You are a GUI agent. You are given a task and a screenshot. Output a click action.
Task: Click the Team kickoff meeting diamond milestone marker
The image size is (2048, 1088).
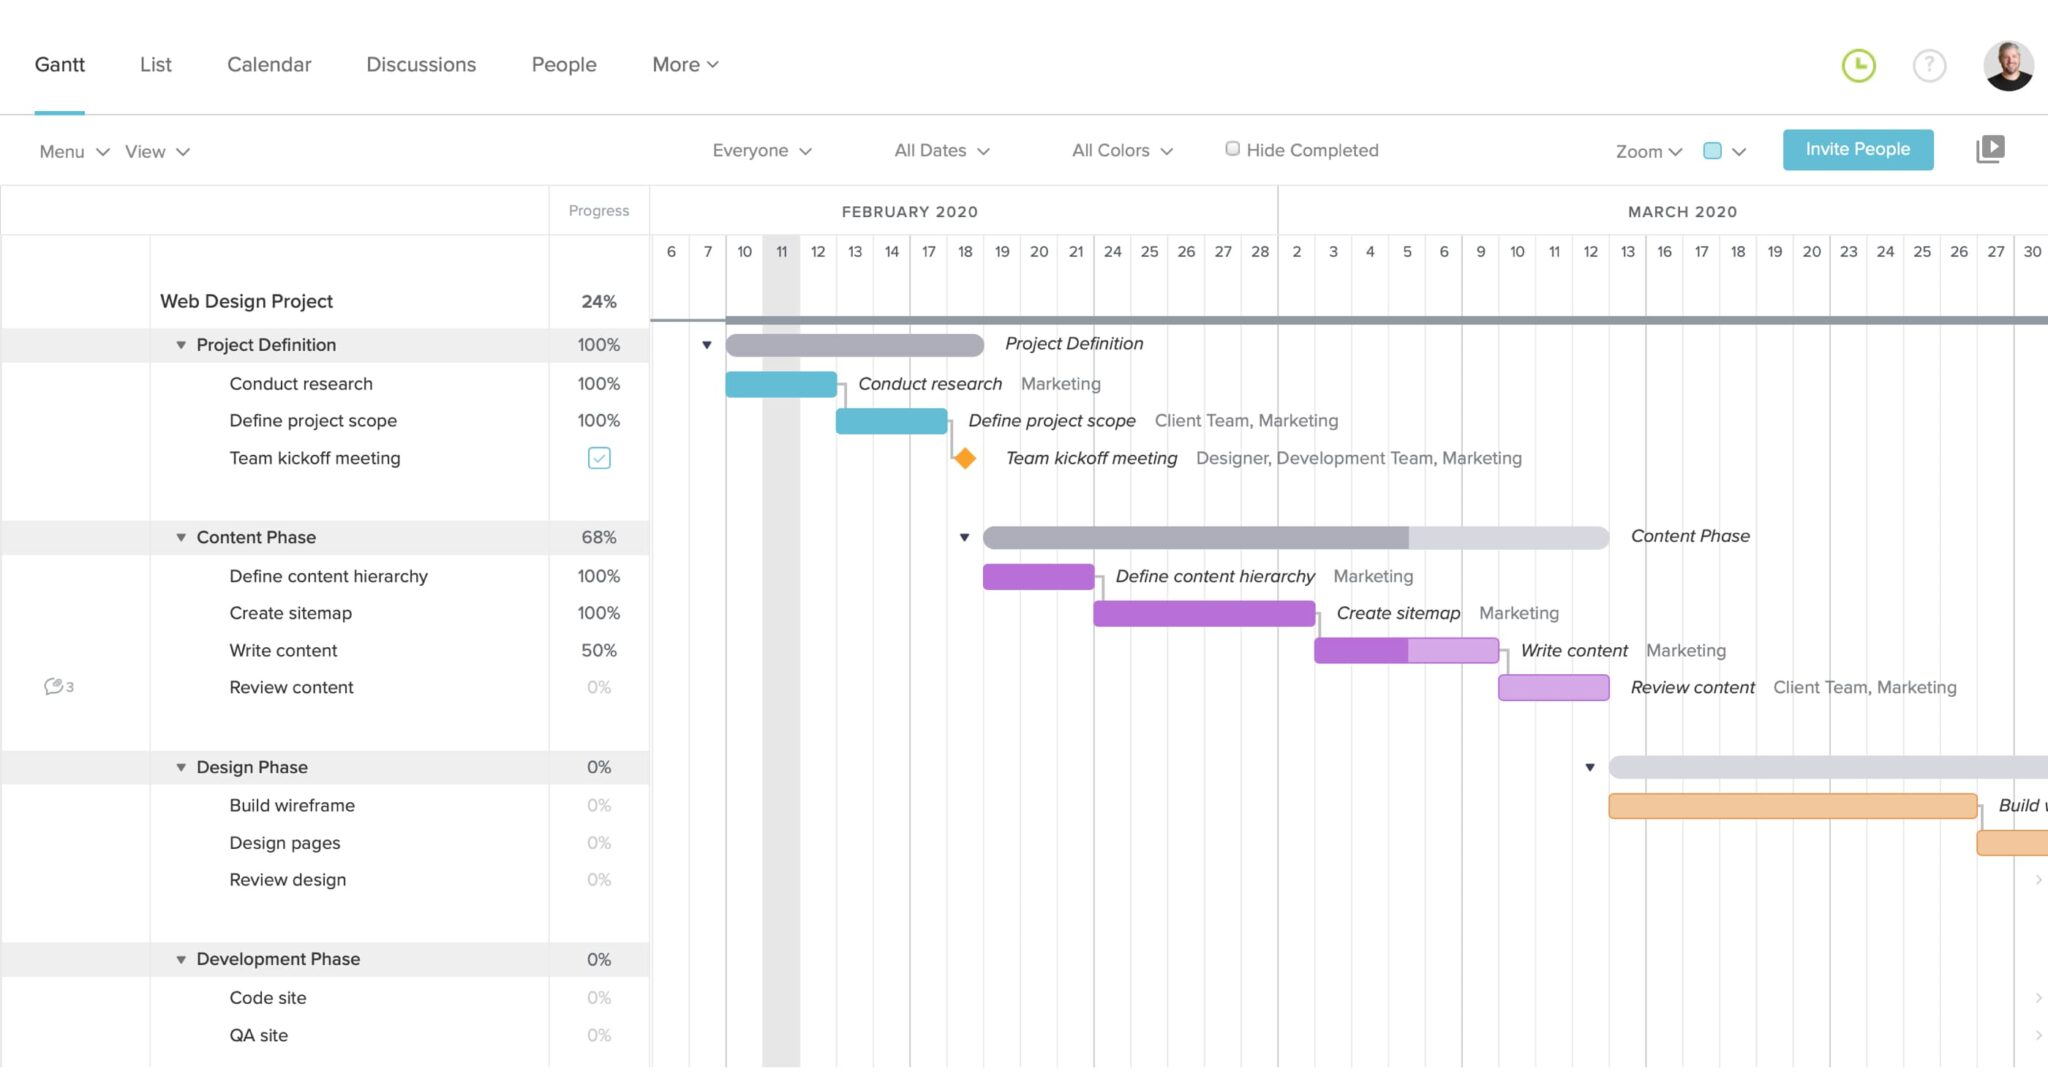(x=966, y=458)
